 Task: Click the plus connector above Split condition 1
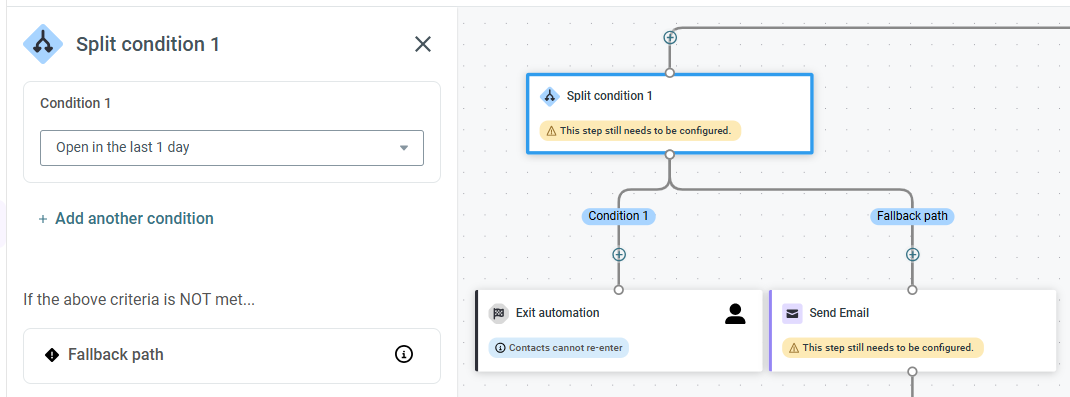(x=670, y=37)
